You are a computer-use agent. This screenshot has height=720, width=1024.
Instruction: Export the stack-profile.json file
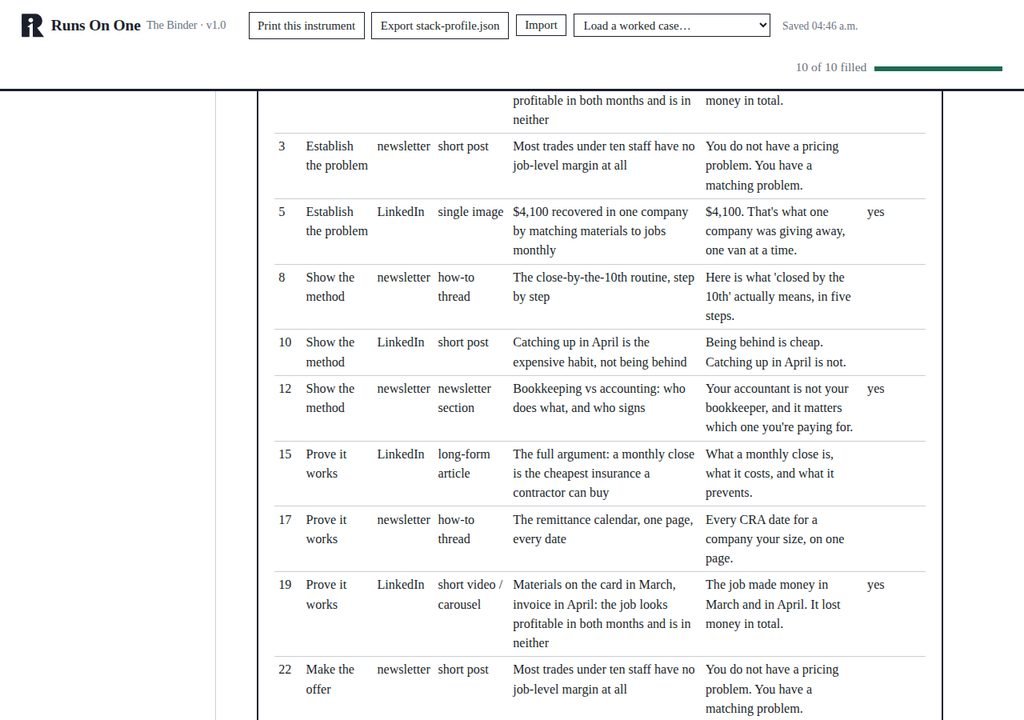(440, 25)
